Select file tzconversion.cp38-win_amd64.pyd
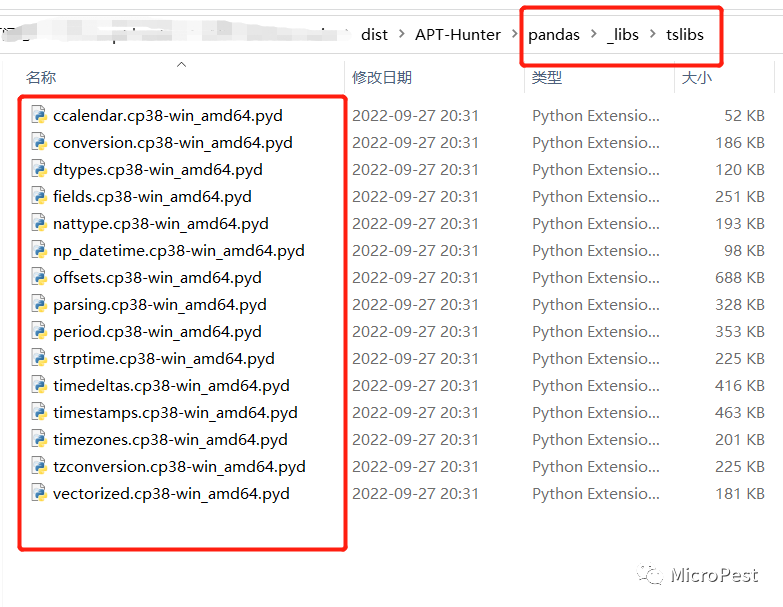The image size is (783, 607). point(179,466)
